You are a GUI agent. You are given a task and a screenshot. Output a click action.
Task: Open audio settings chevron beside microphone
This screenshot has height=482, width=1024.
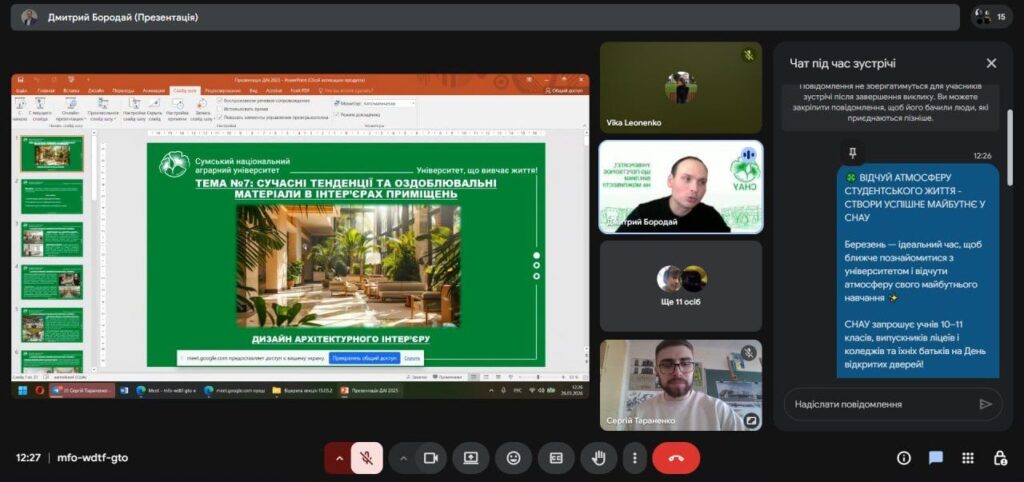(x=339, y=458)
